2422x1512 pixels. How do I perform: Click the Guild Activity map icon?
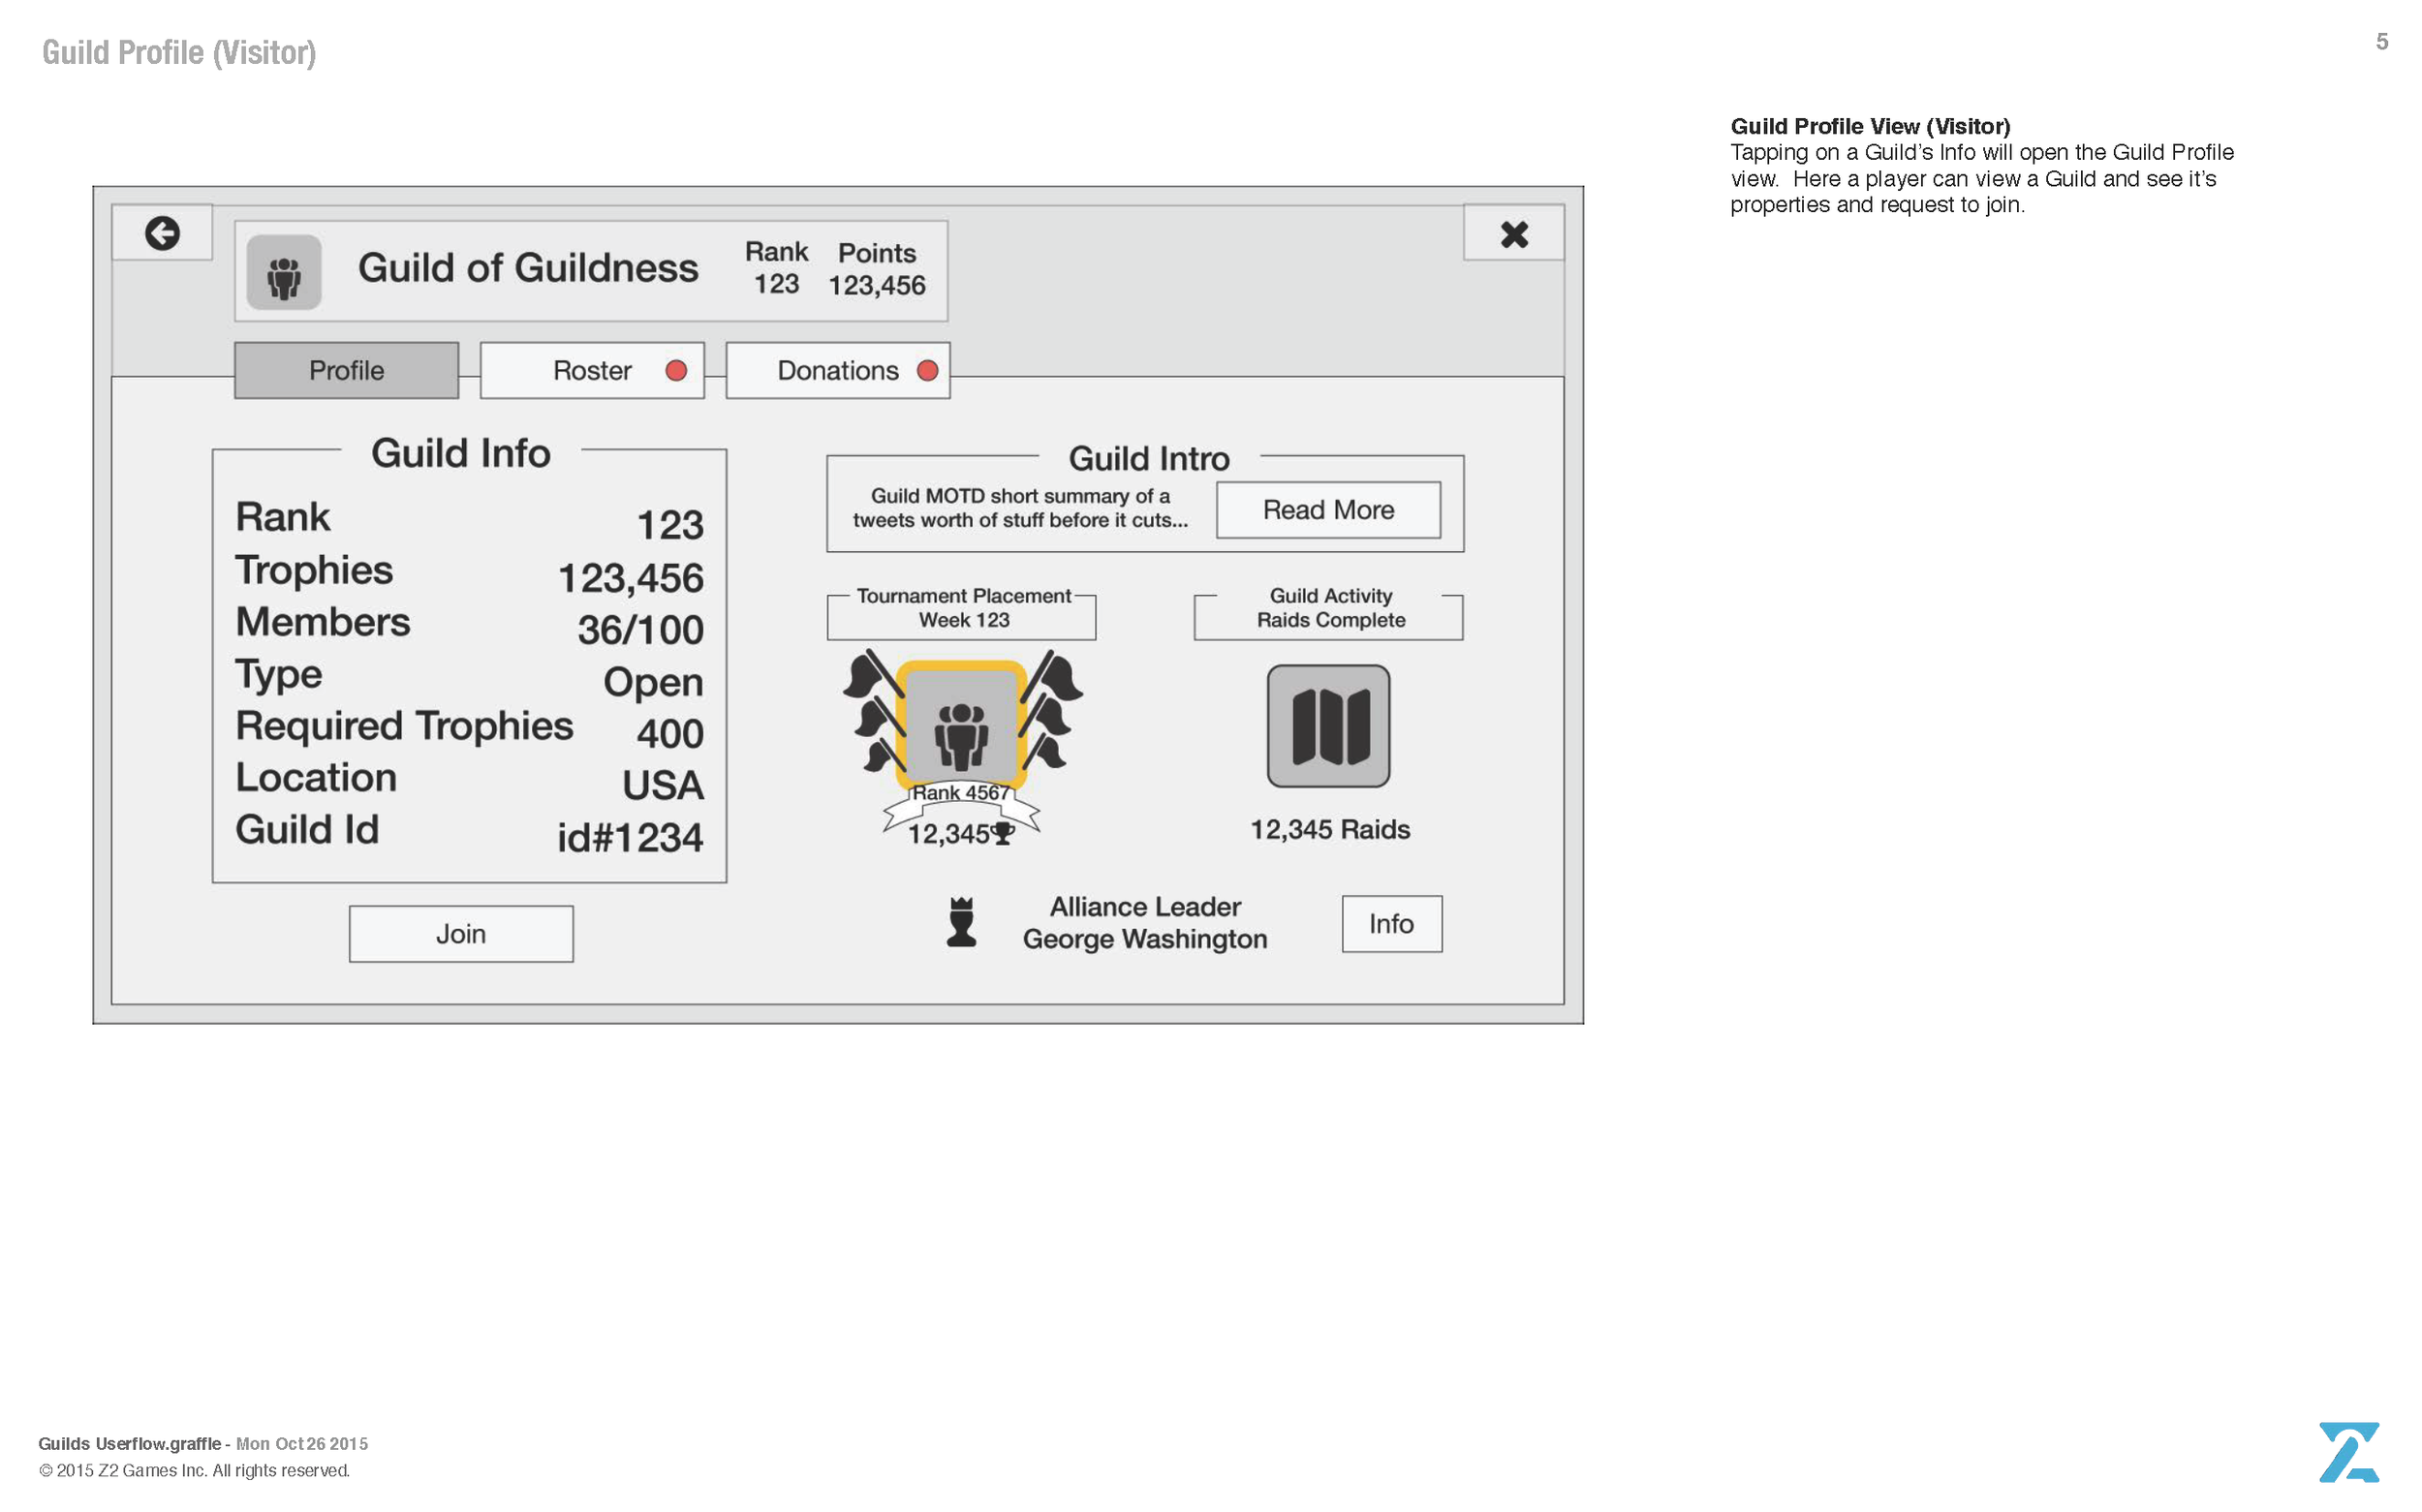[x=1328, y=727]
